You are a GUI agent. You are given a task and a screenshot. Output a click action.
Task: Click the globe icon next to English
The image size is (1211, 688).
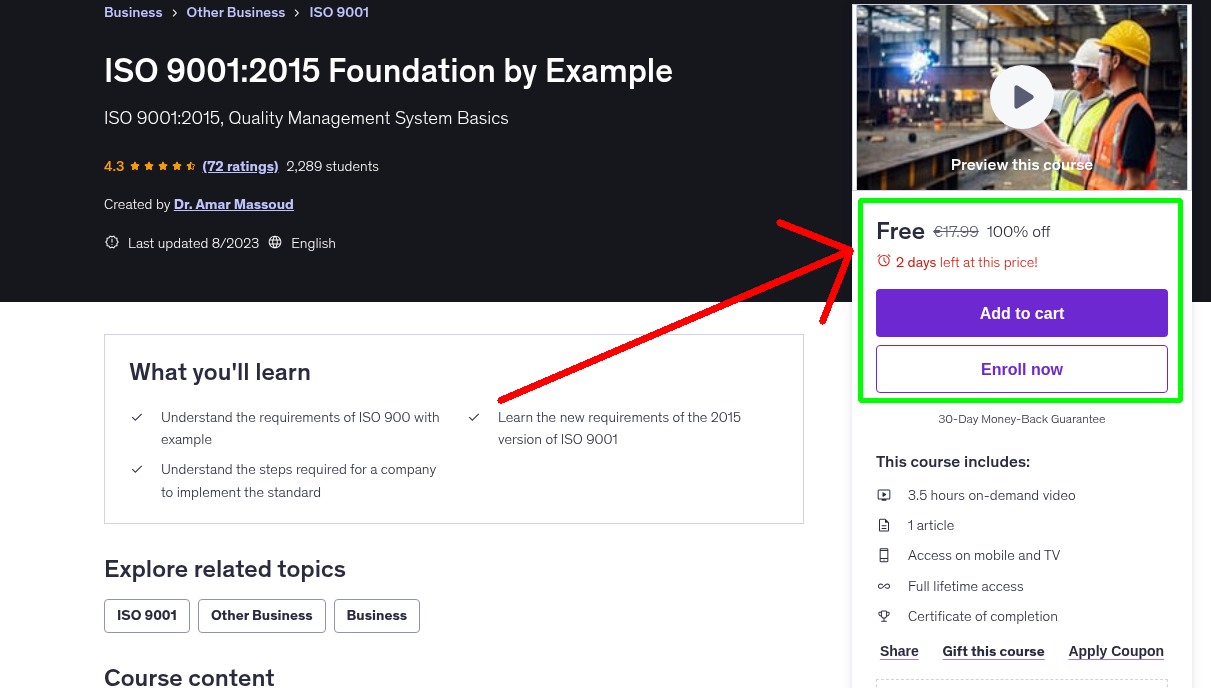point(276,242)
